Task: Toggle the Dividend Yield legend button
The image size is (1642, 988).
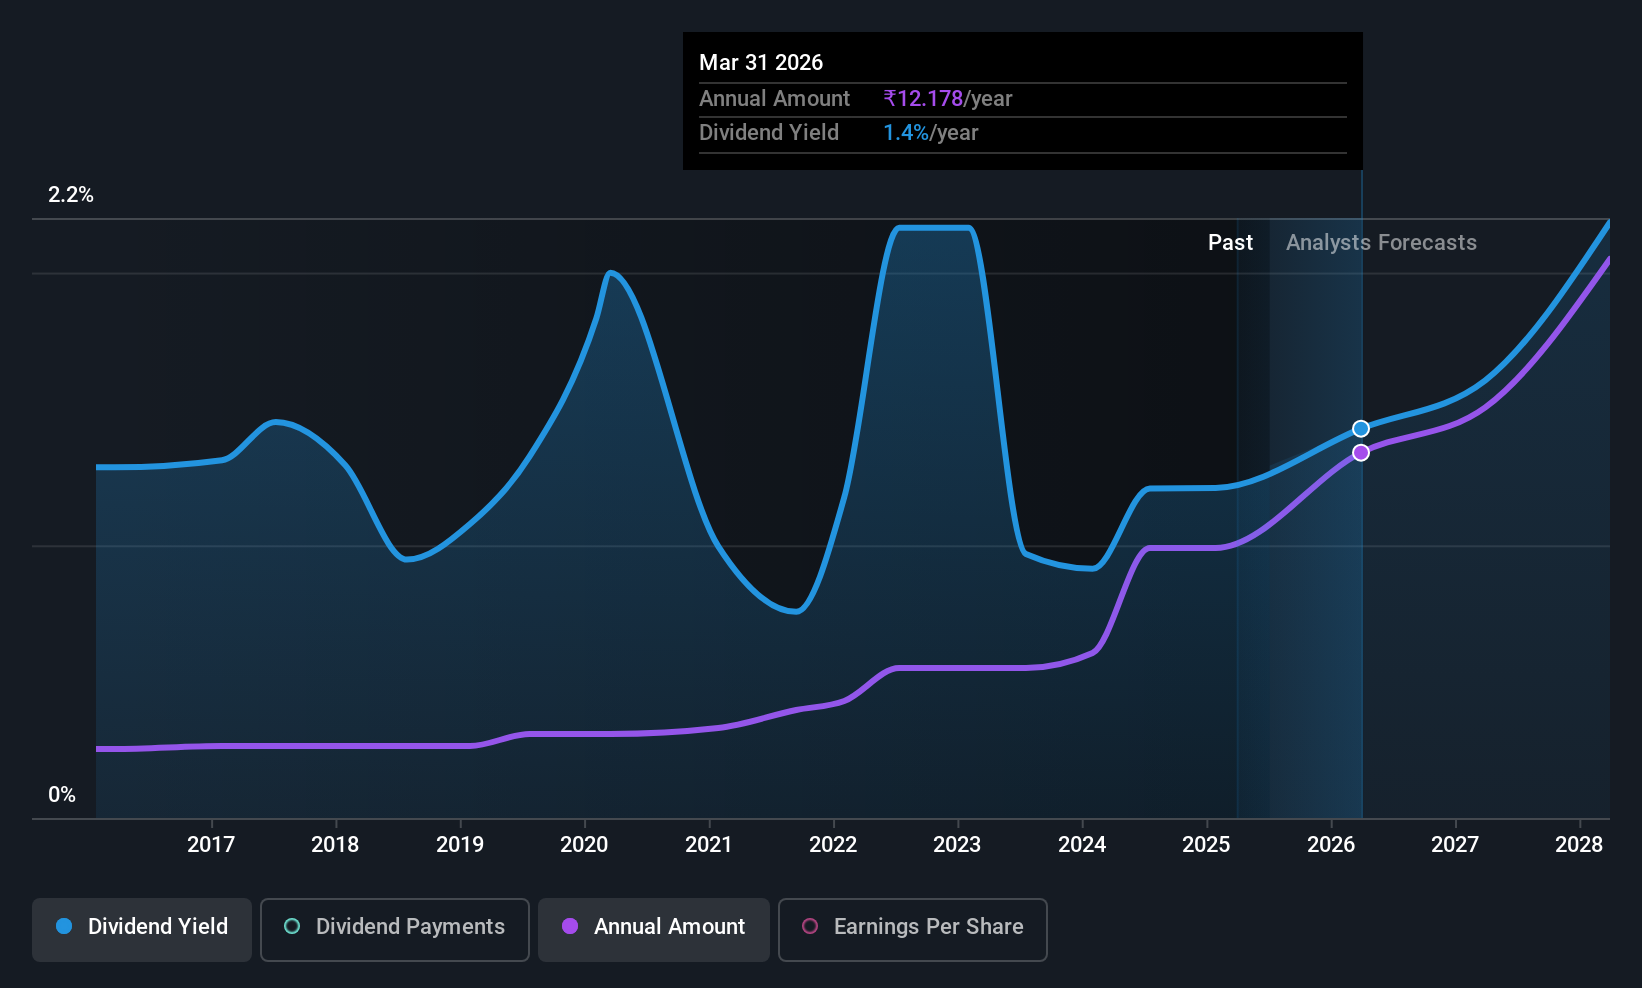Action: pos(142,930)
